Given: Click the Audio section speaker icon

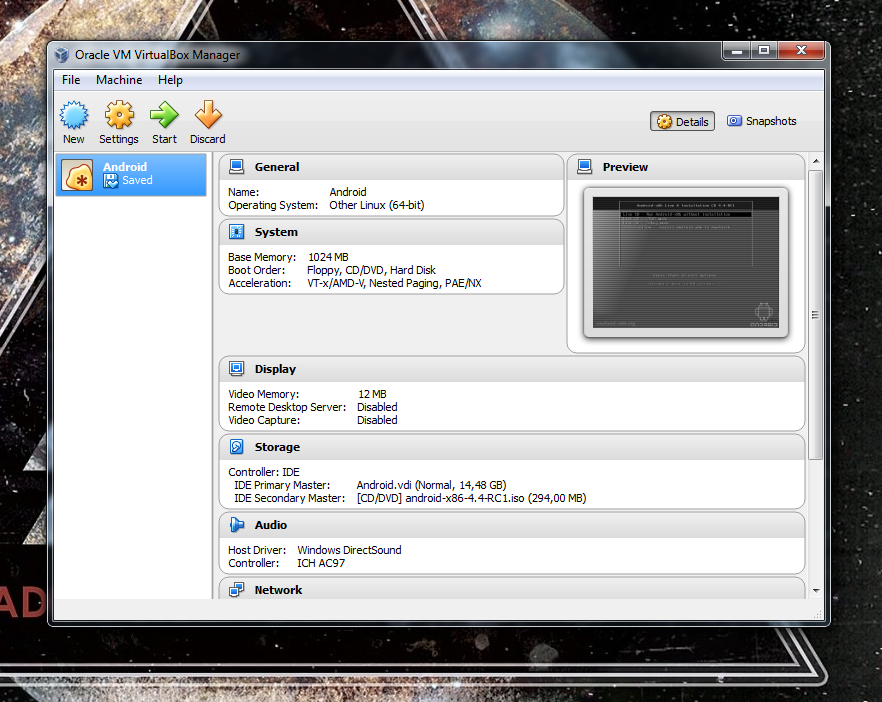Looking at the screenshot, I should coord(237,525).
